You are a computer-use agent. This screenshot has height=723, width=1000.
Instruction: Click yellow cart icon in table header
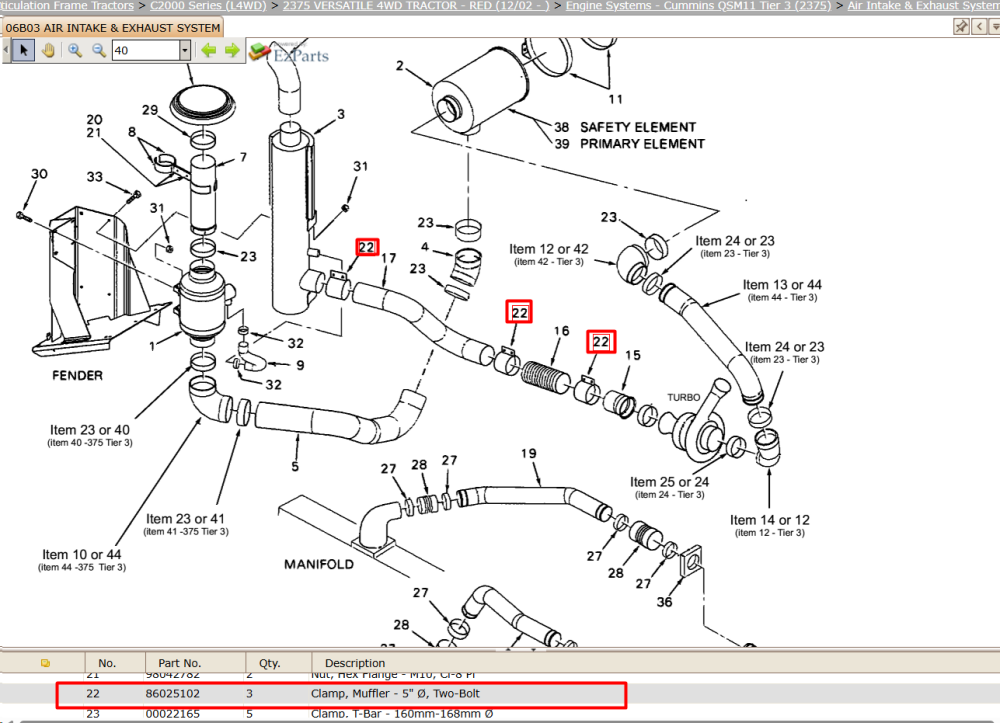click(45, 663)
